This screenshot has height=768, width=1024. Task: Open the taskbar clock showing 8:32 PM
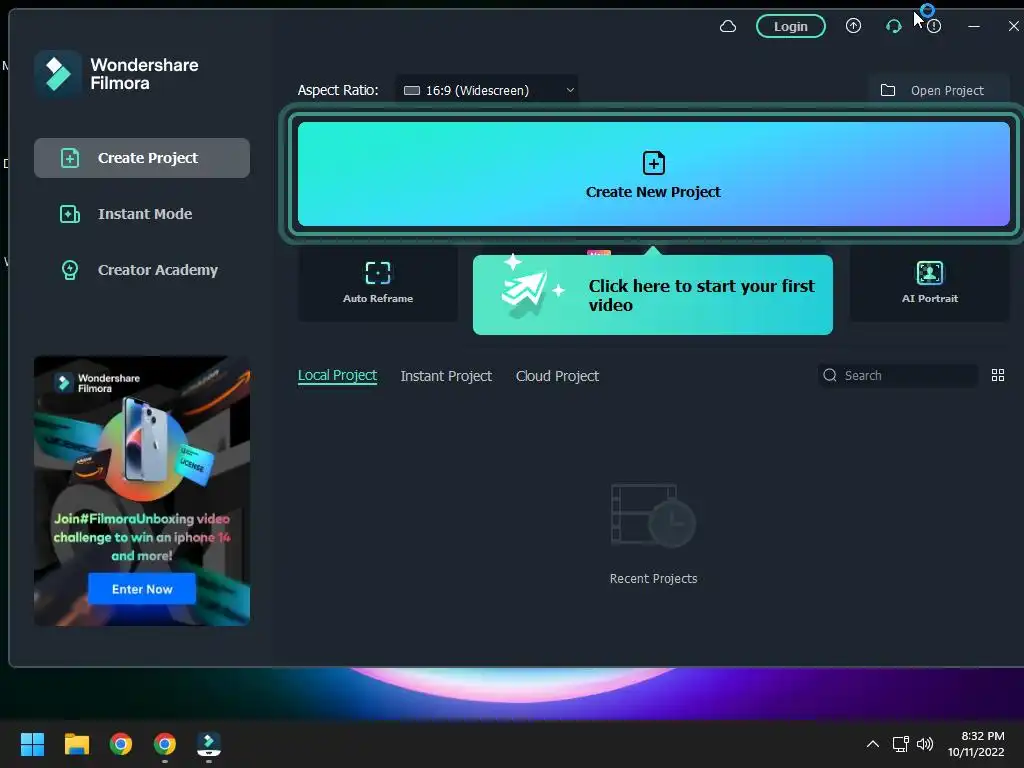tap(976, 744)
